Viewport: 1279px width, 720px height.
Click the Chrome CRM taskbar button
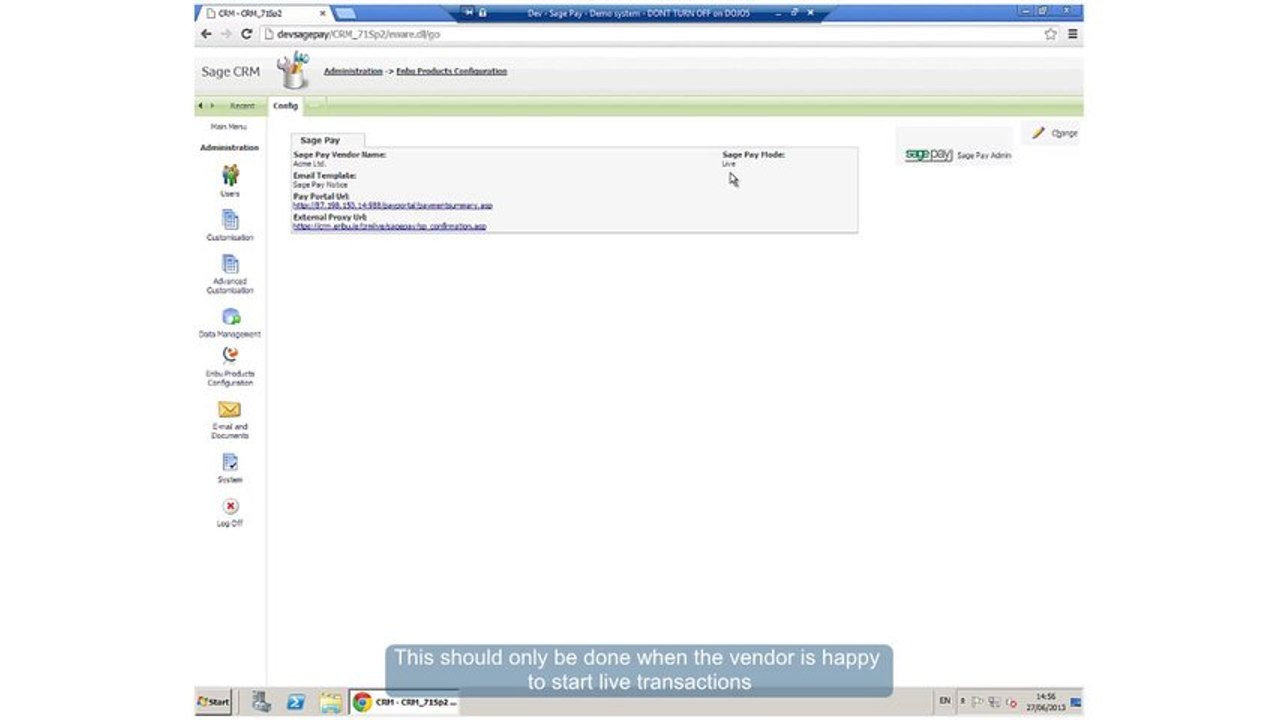coord(404,702)
